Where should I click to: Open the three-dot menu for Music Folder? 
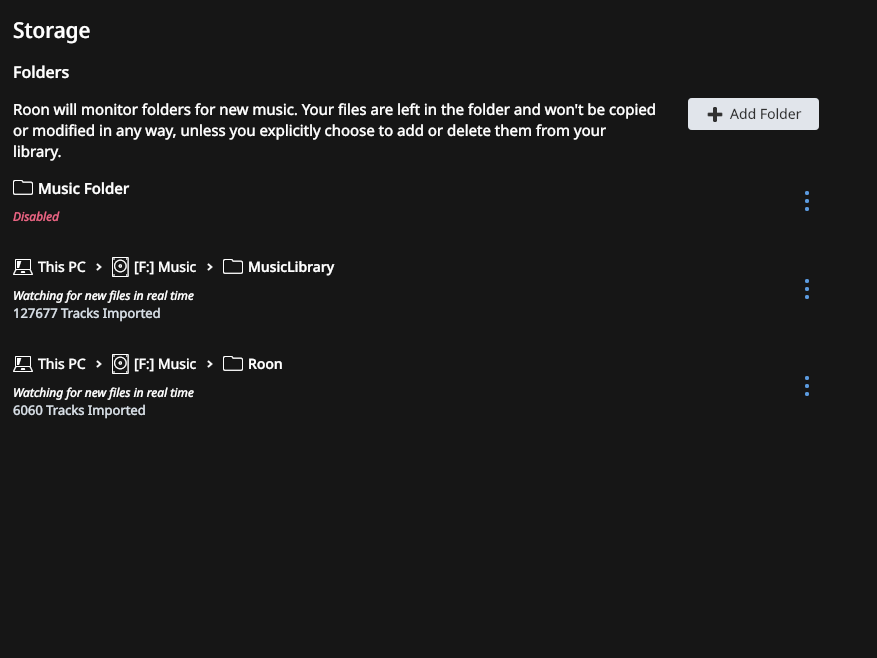[807, 201]
